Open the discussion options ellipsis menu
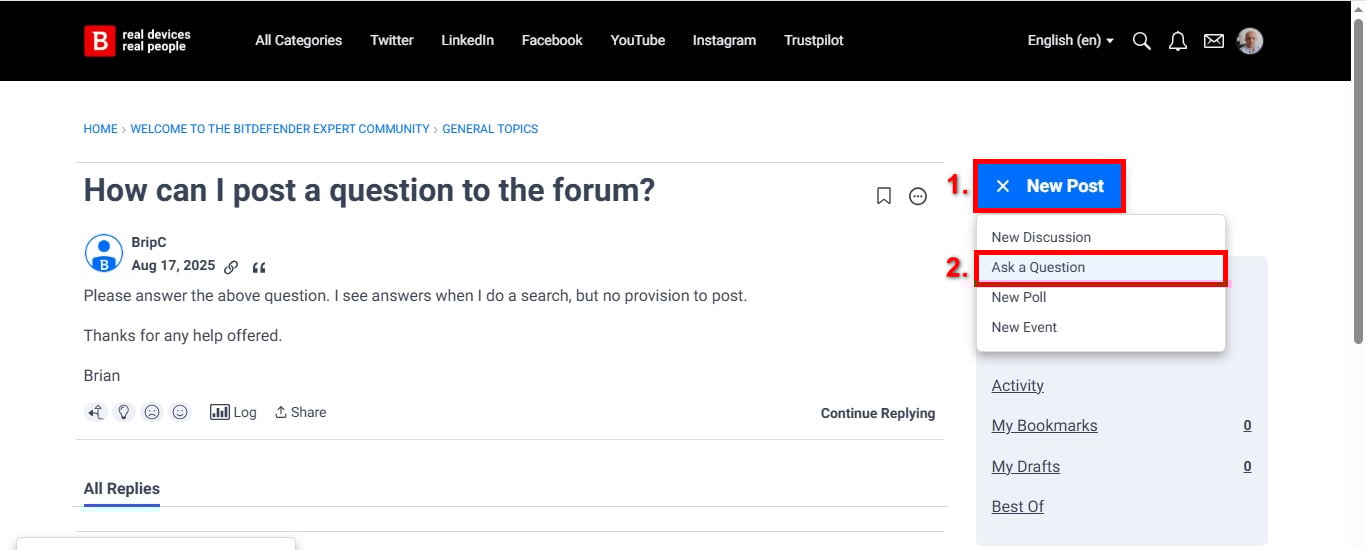This screenshot has width=1366, height=550. [918, 196]
